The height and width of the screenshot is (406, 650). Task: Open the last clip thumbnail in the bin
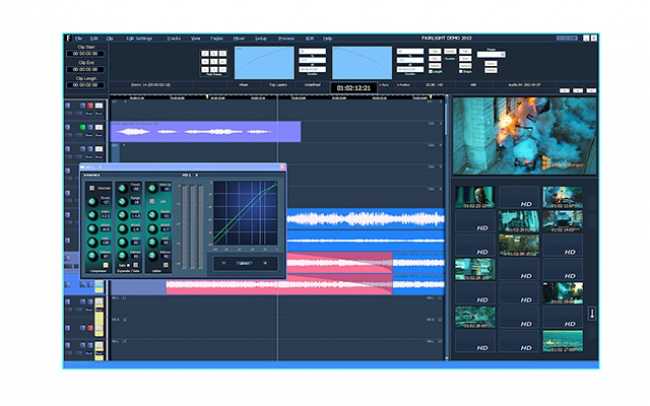[563, 341]
